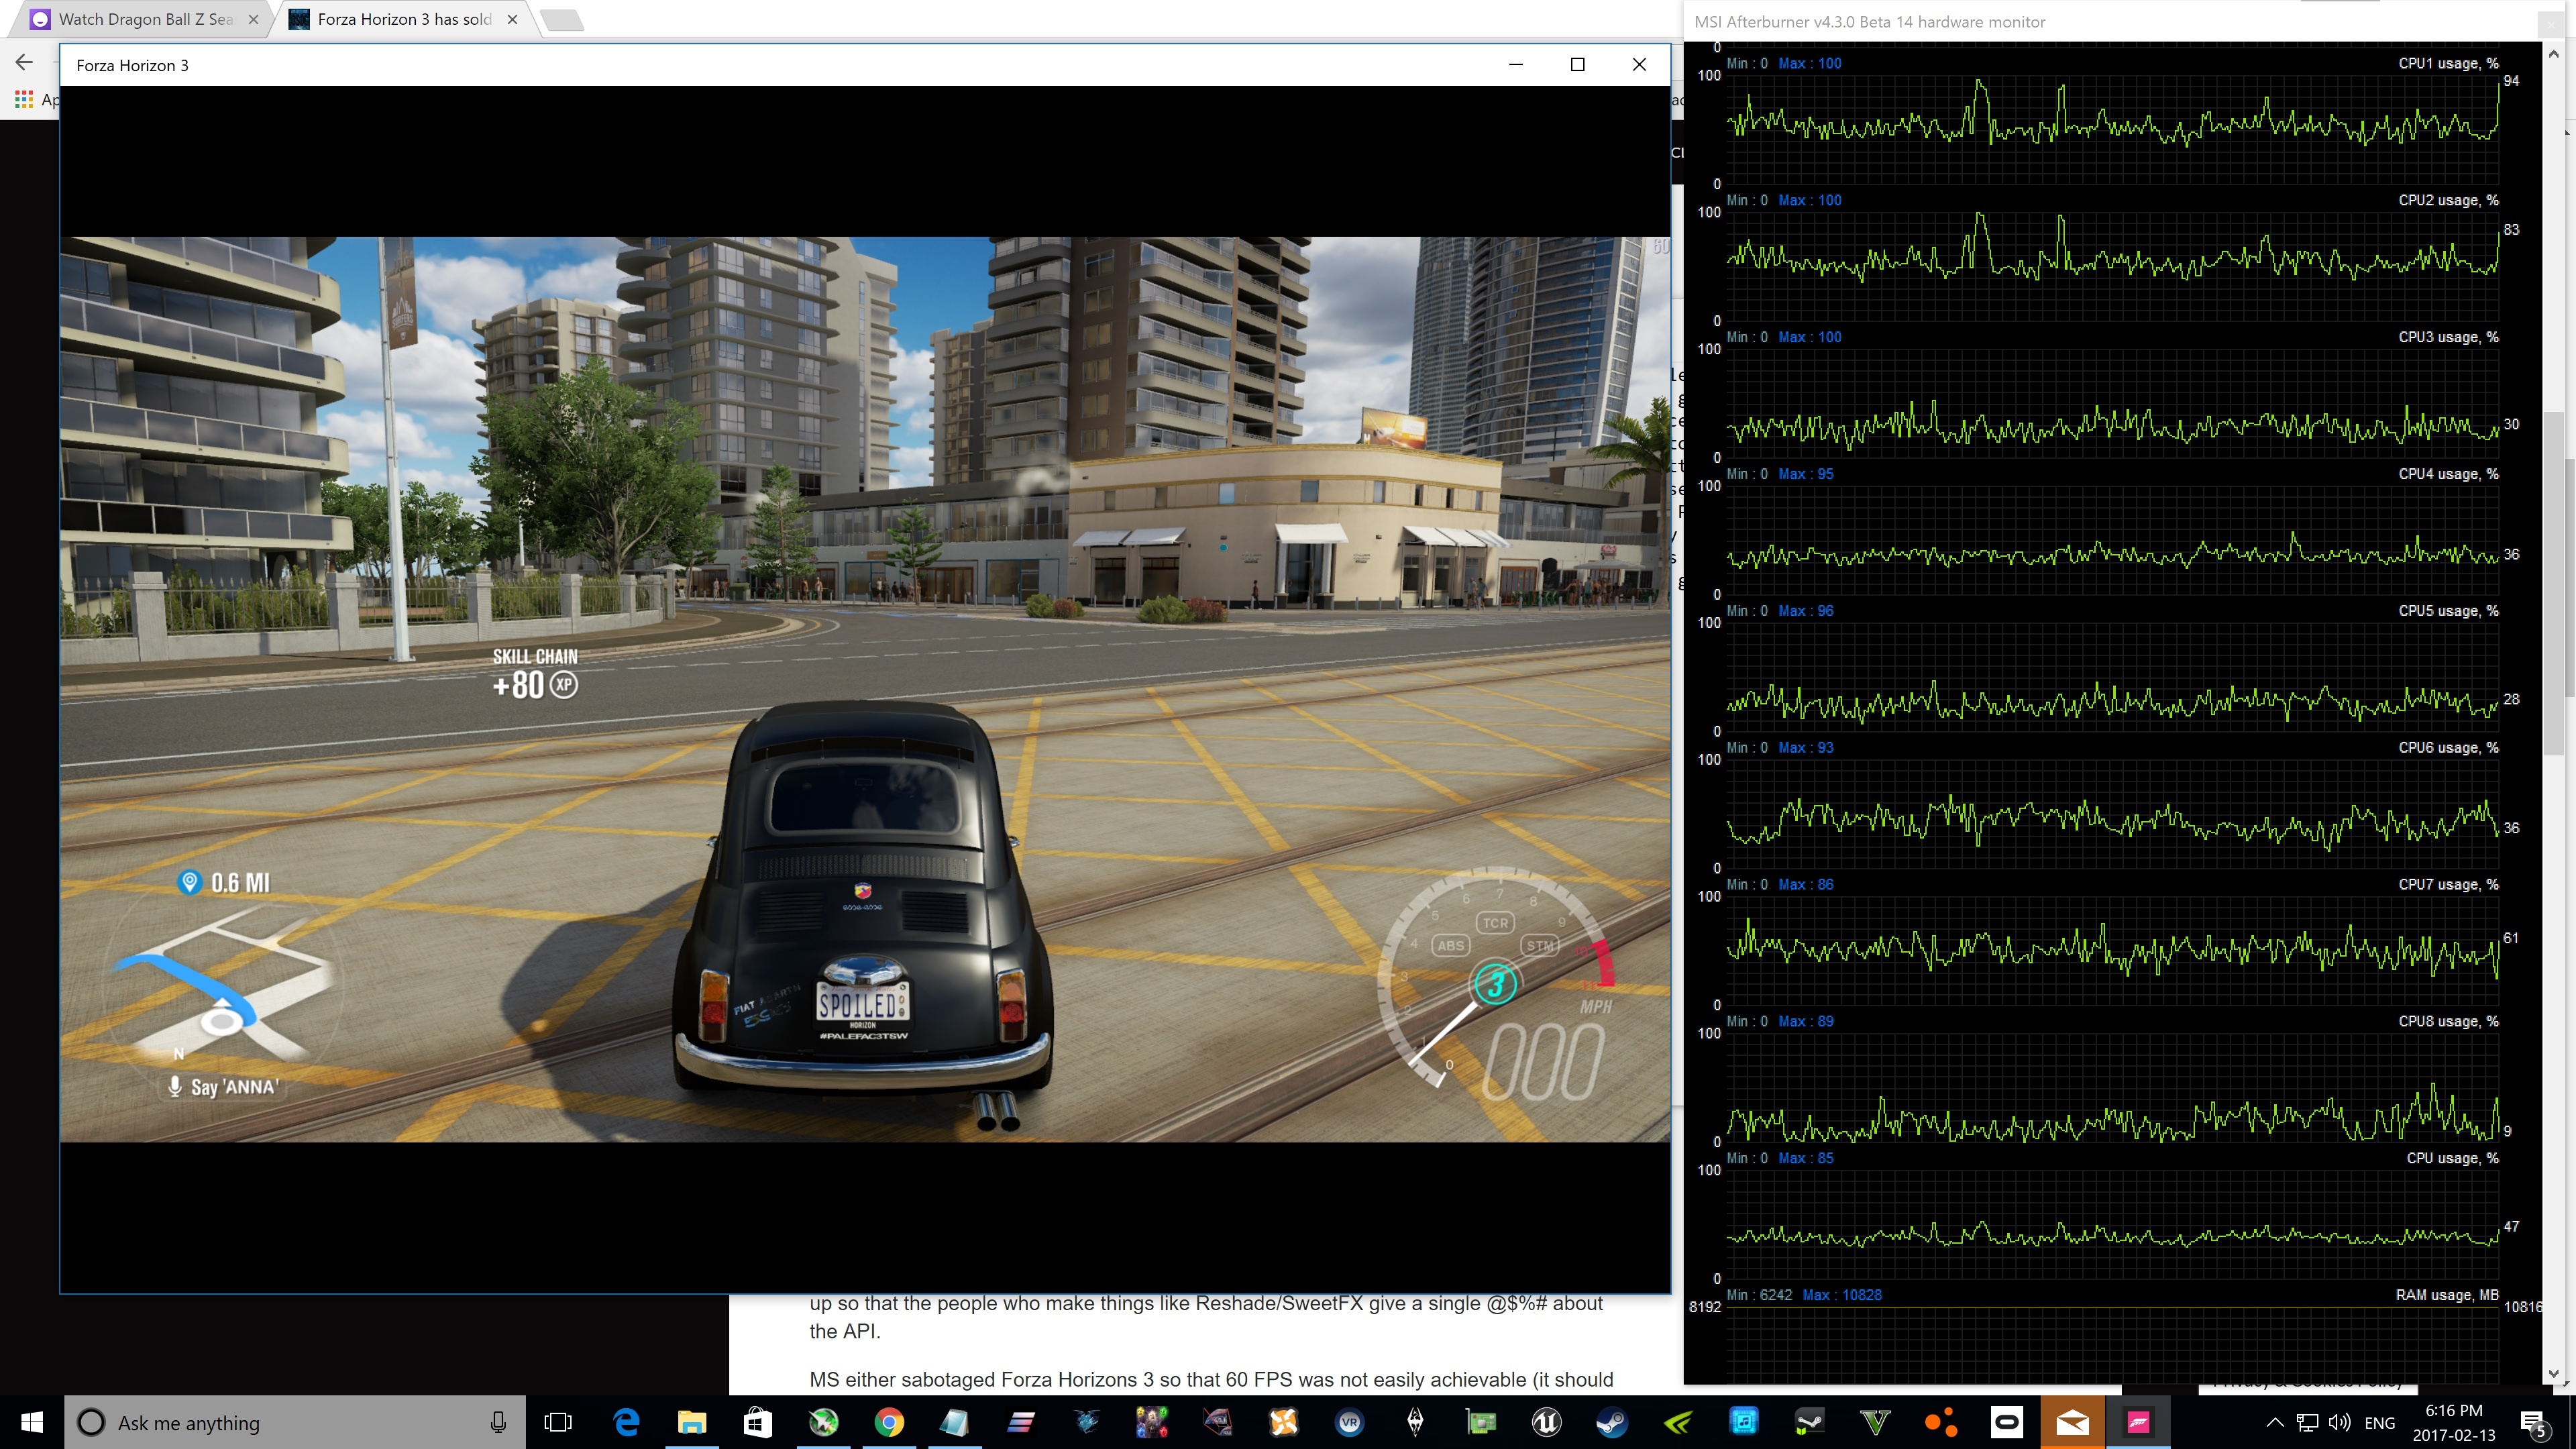This screenshot has width=2576, height=1449.
Task: Switch to the Watch Dragon Ball Z tab
Action: coord(140,19)
